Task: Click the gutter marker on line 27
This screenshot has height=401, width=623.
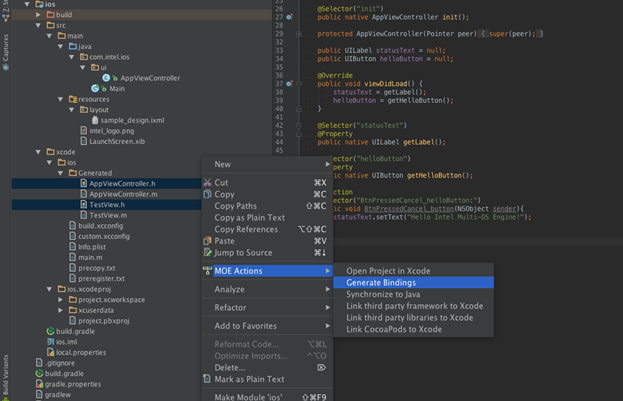Action: [290, 17]
